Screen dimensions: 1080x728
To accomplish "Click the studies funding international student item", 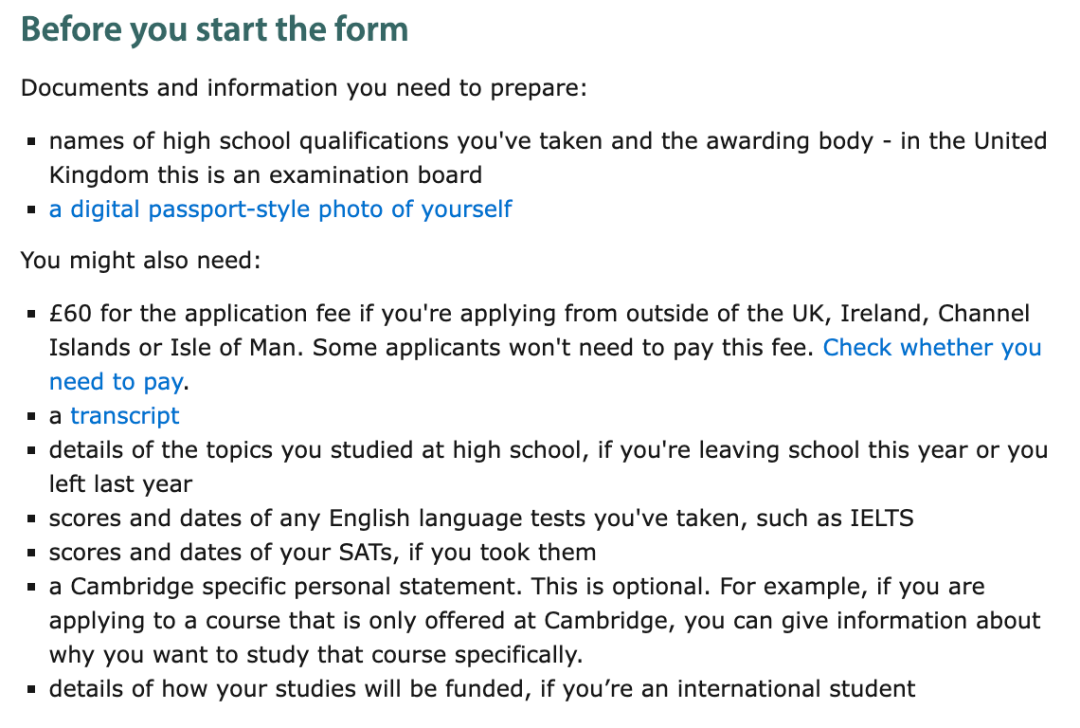I will pyautogui.click(x=482, y=689).
